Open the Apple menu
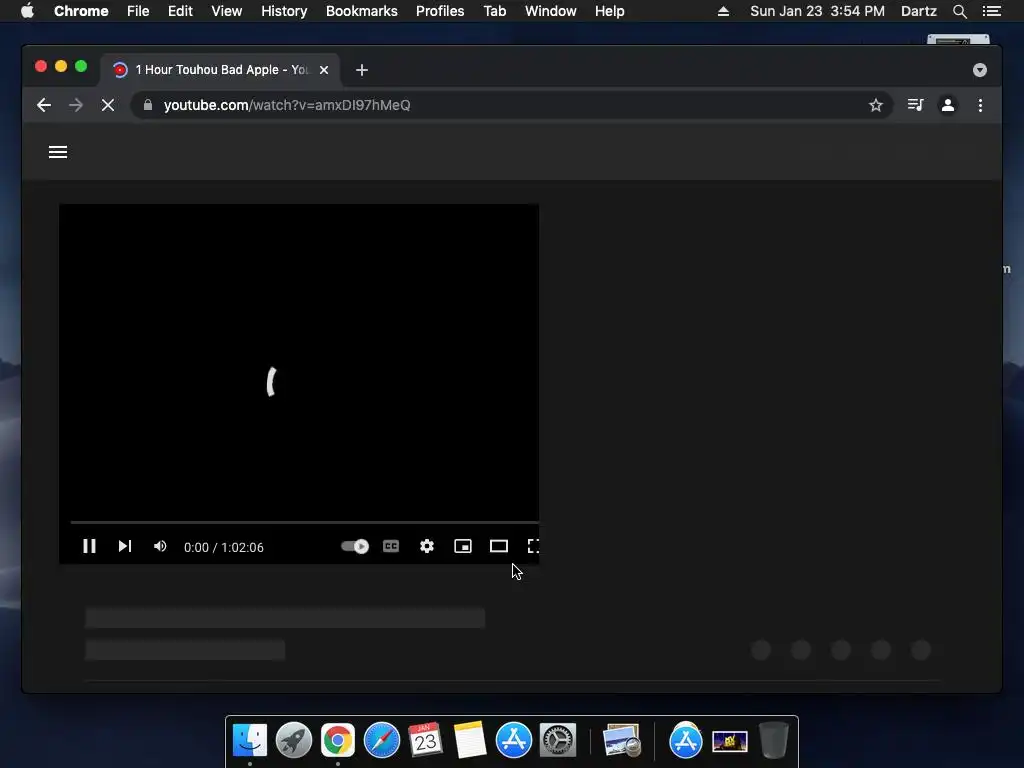 [x=27, y=11]
